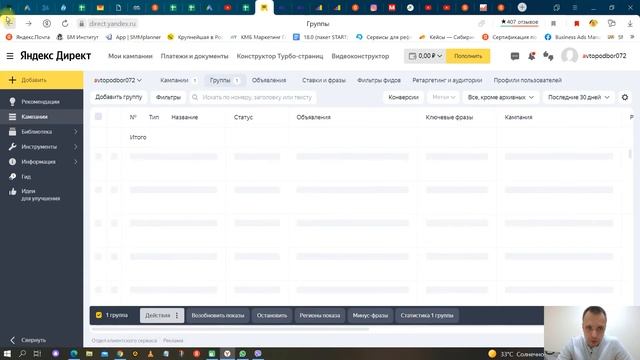Switch to Профили пользователей tab
Viewport: 640px width, 360px height.
[x=527, y=80]
